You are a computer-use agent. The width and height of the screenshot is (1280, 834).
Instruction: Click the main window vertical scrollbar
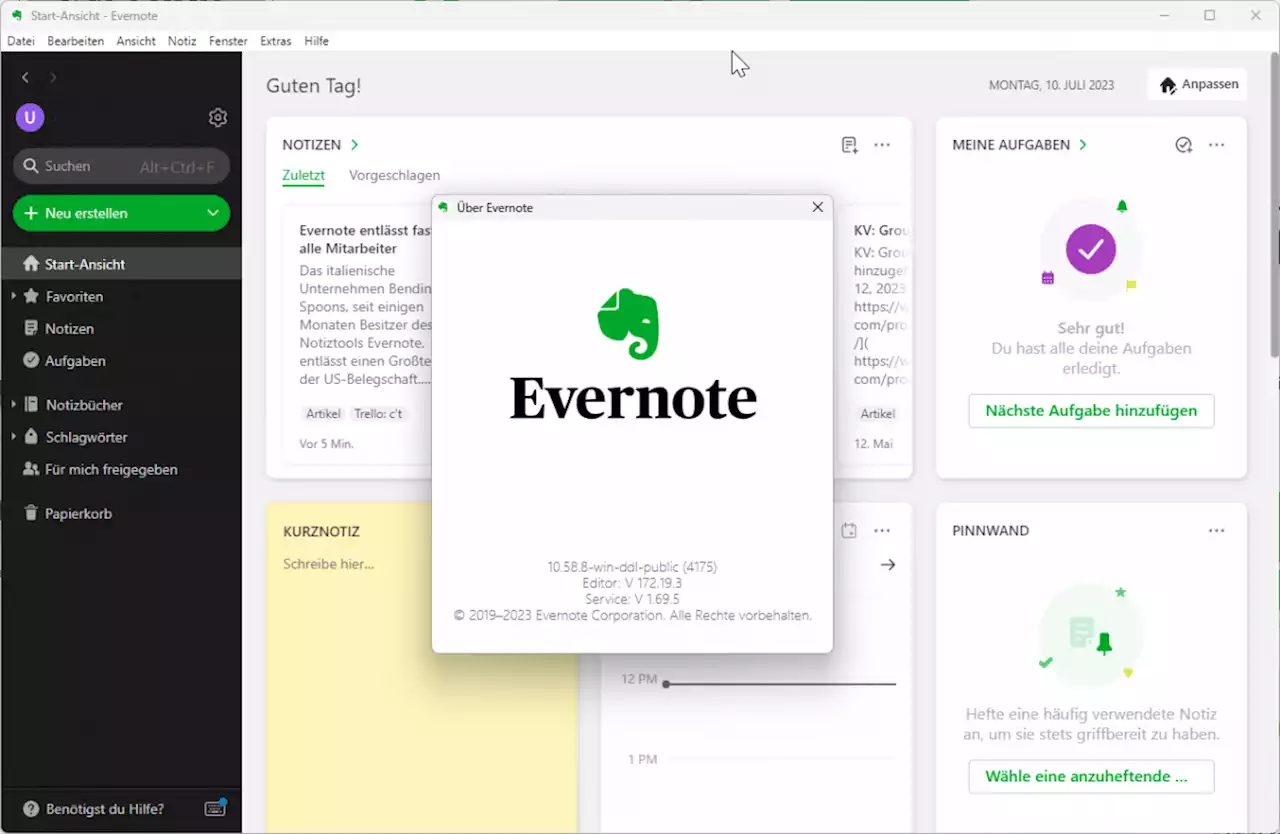[x=1274, y=203]
